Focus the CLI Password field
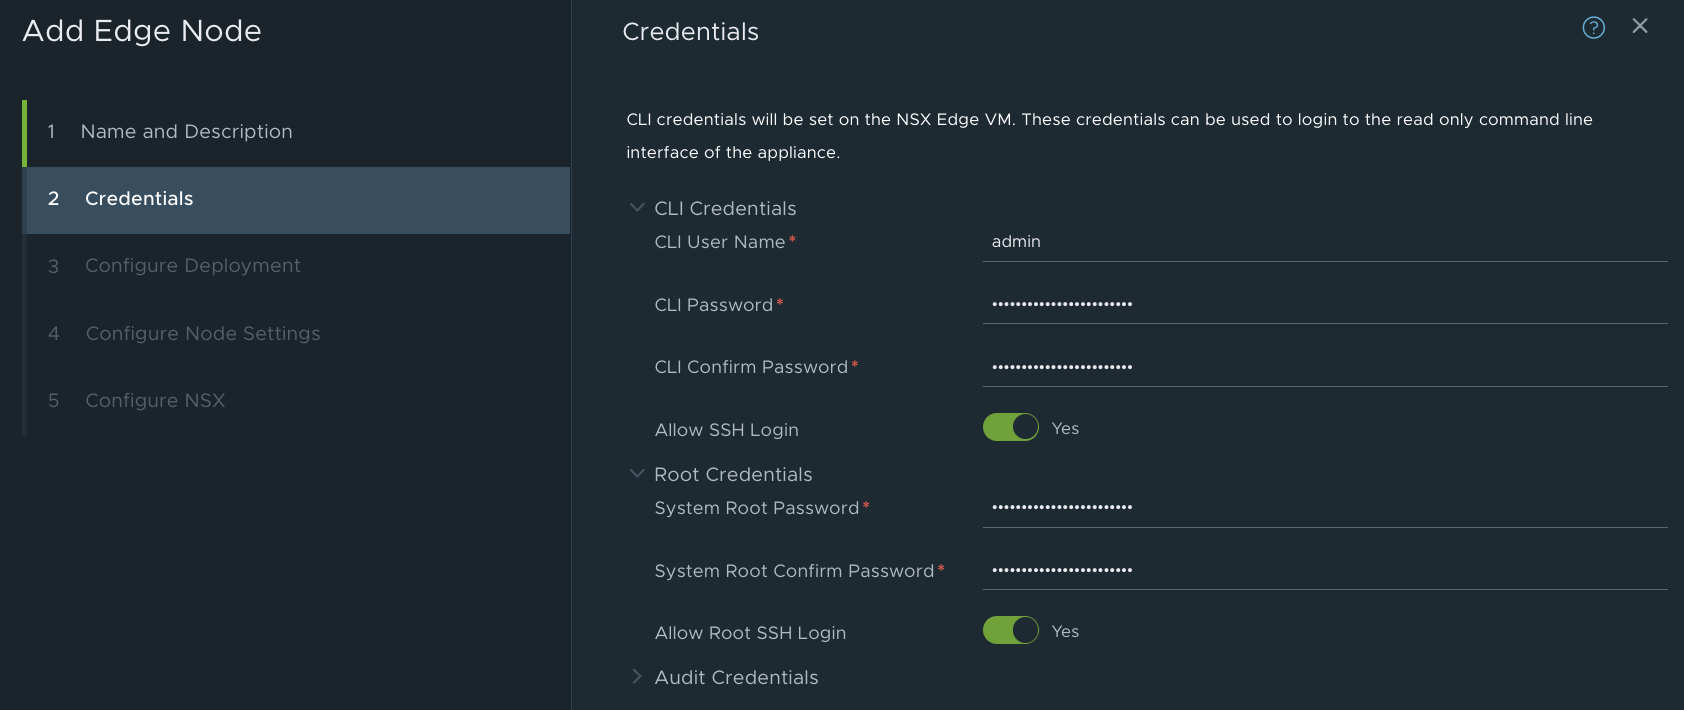The width and height of the screenshot is (1684, 710). point(1324,304)
